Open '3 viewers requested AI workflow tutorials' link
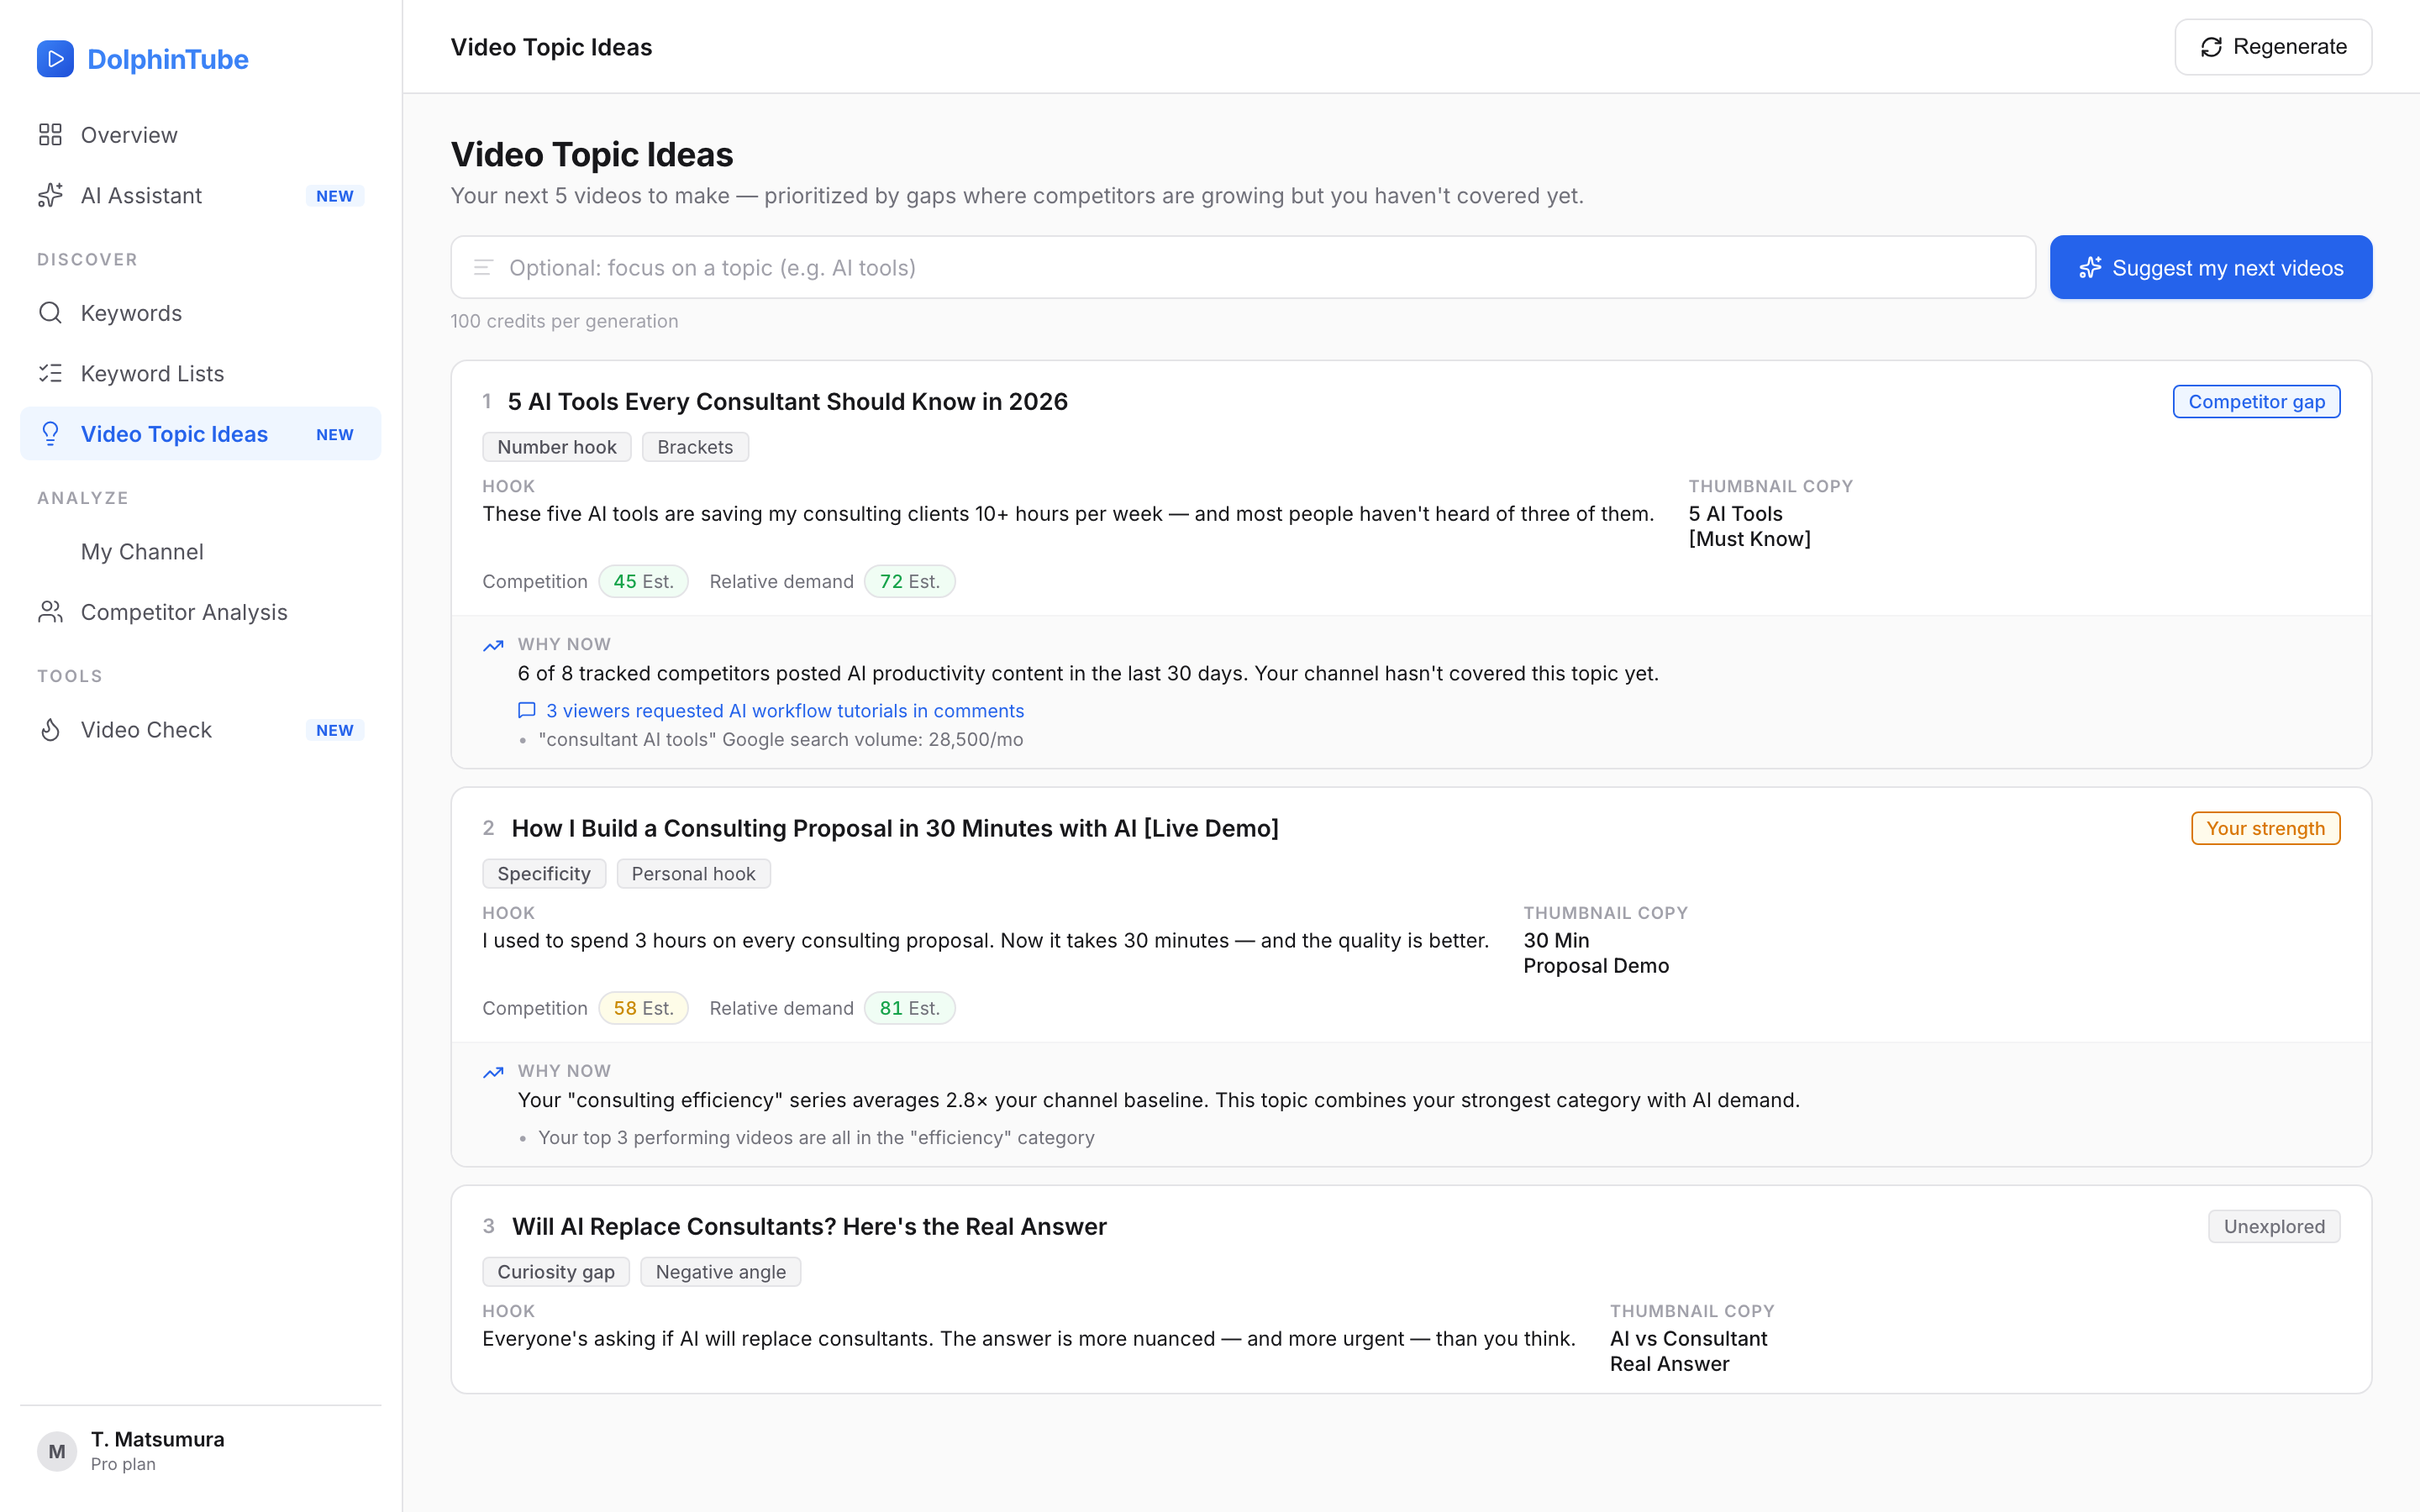Viewport: 2420px width, 1512px height. 785,711
